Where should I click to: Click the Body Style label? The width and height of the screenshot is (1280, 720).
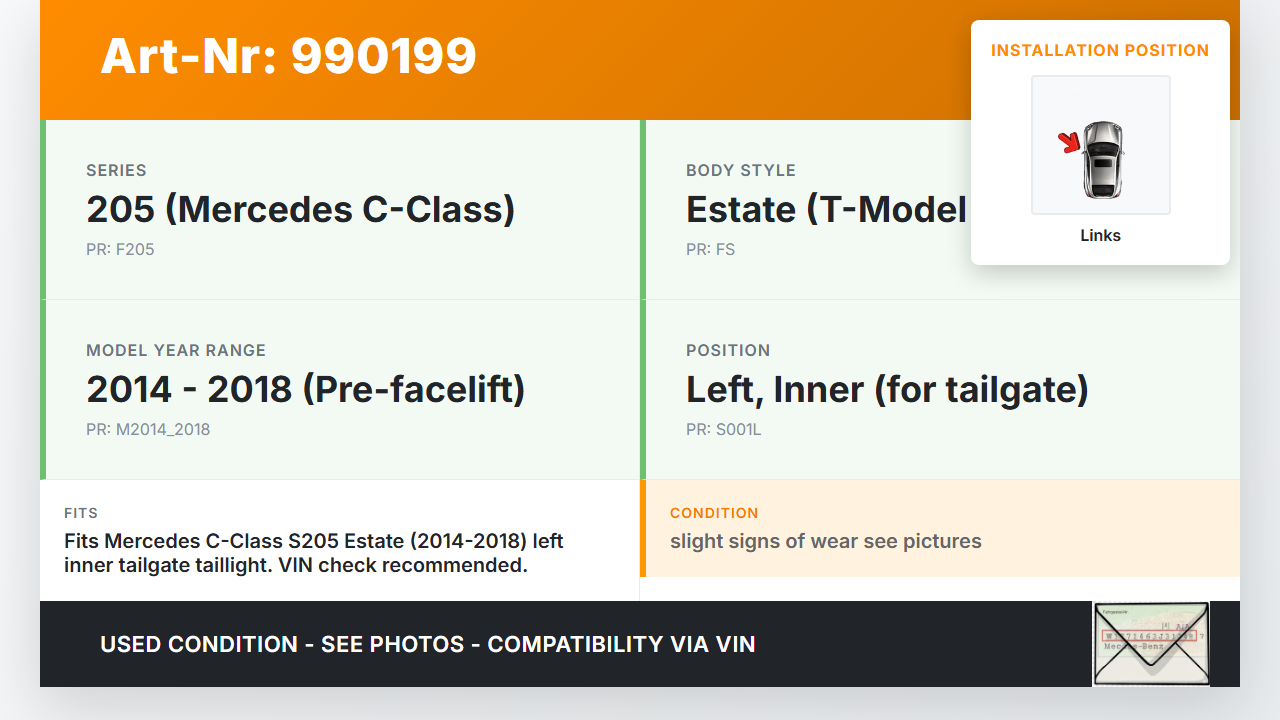[741, 171]
